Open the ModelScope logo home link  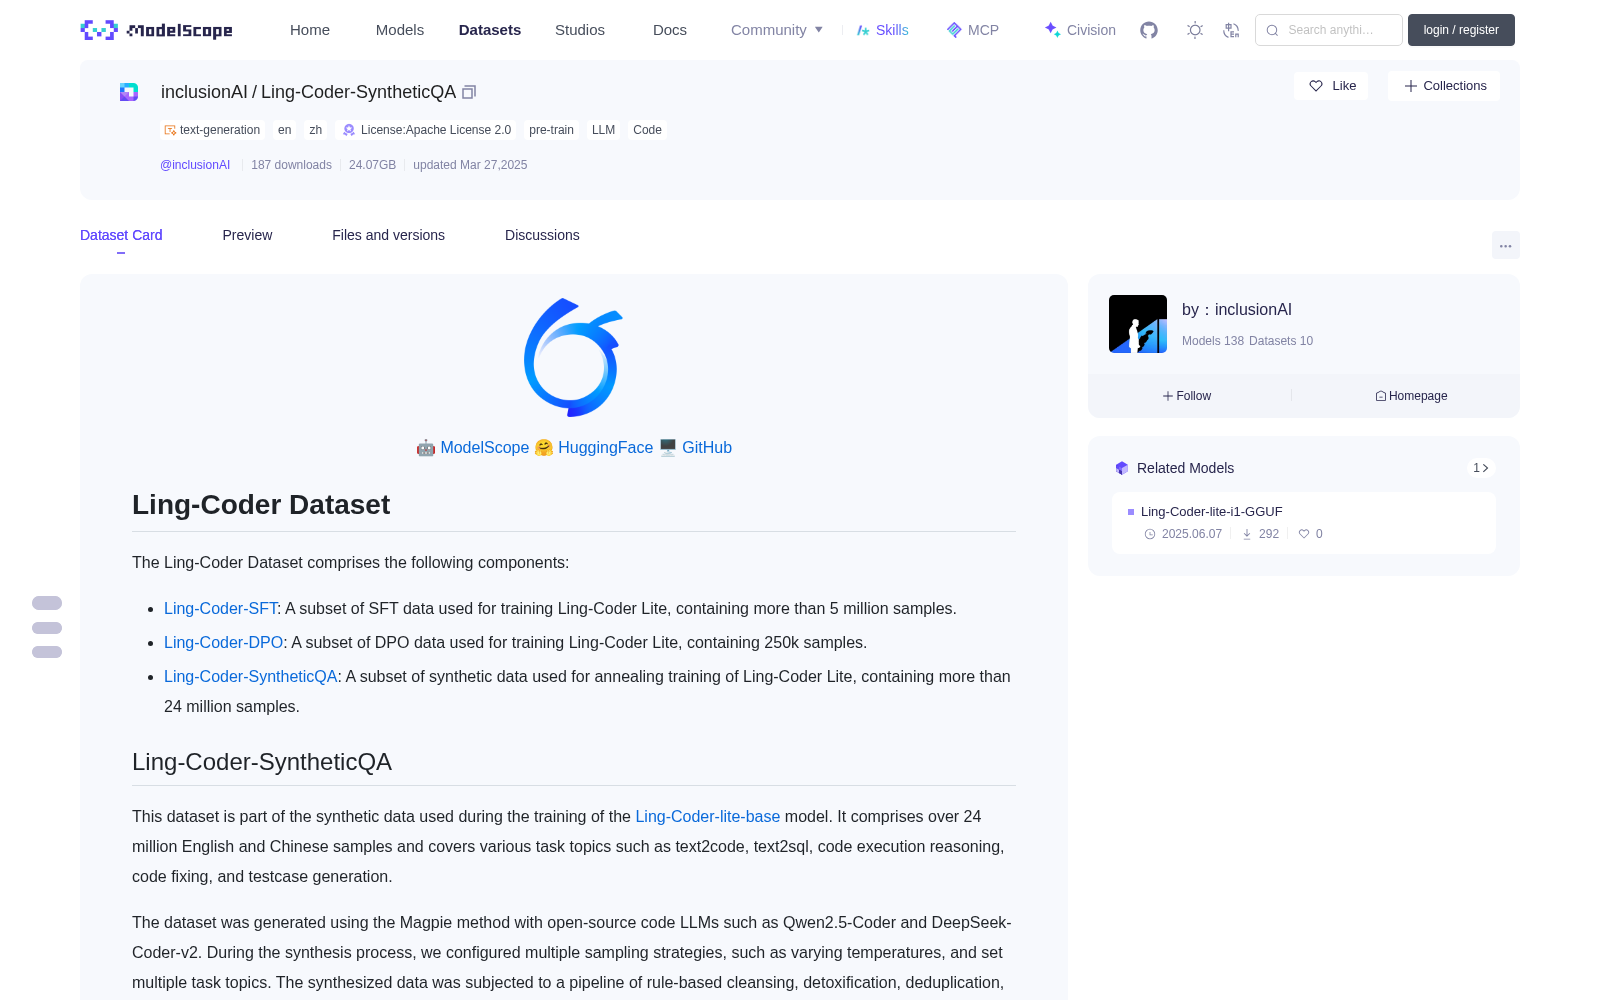[157, 30]
